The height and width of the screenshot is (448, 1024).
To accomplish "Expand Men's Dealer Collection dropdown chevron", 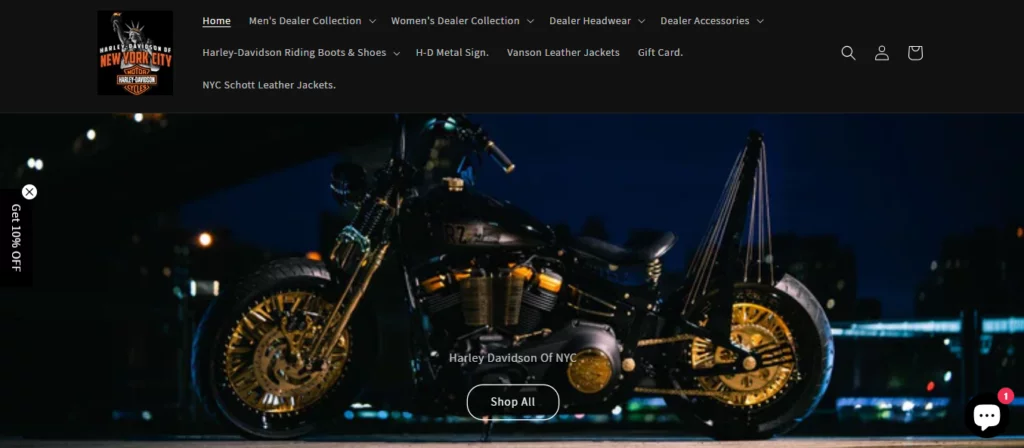I will click(372, 21).
